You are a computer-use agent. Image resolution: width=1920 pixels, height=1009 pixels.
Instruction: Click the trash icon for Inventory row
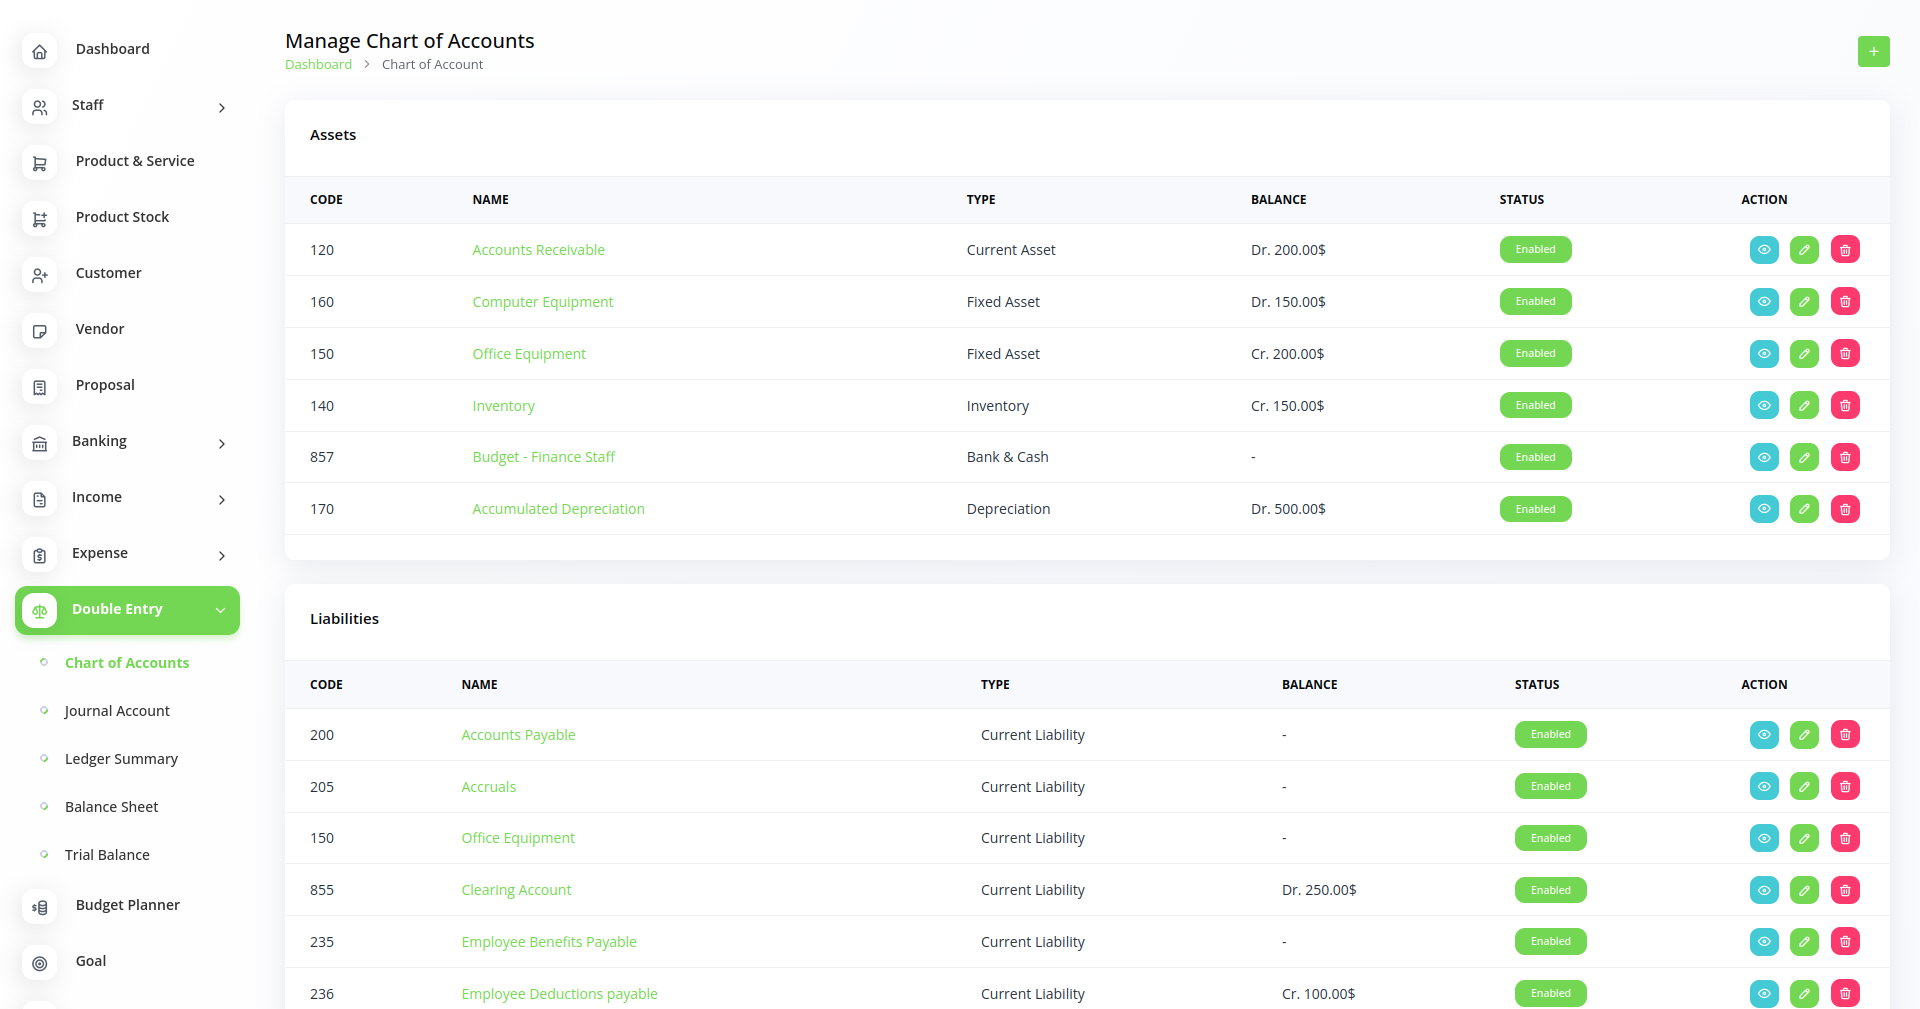(x=1844, y=406)
